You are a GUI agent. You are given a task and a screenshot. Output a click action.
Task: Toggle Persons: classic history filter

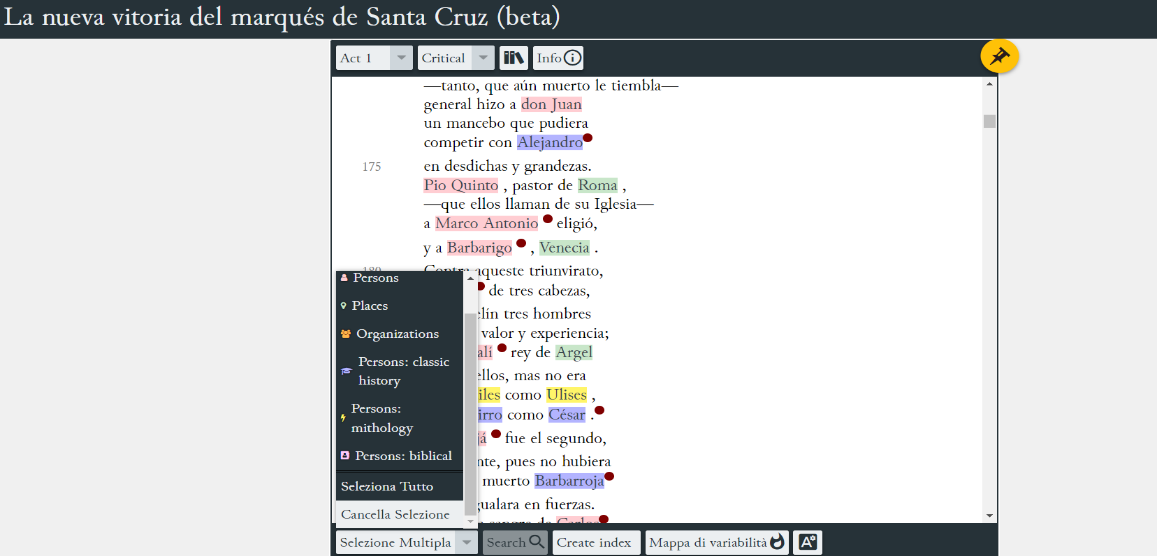(399, 372)
